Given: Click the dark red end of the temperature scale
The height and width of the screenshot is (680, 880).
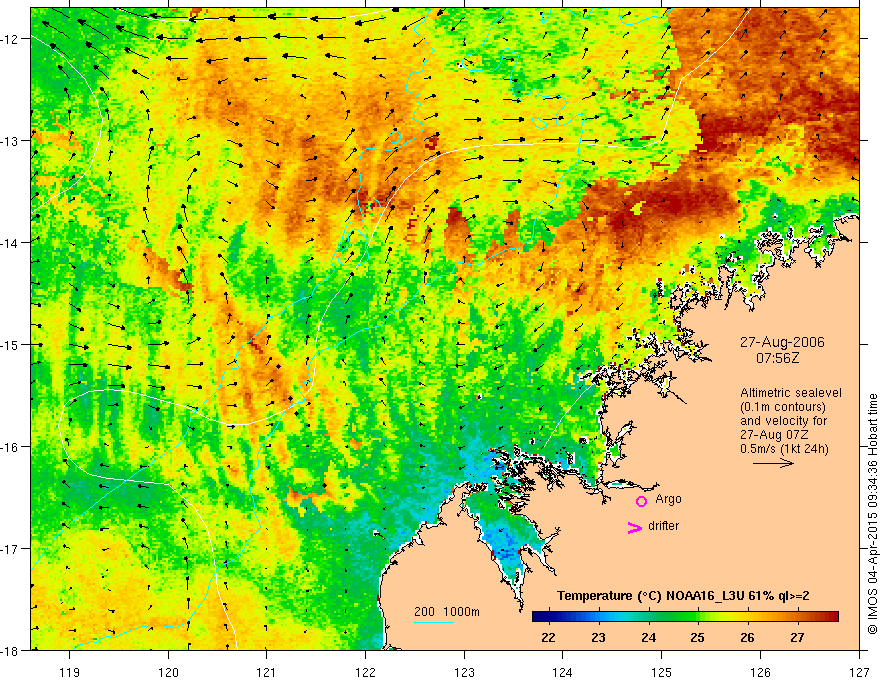Looking at the screenshot, I should tap(832, 617).
